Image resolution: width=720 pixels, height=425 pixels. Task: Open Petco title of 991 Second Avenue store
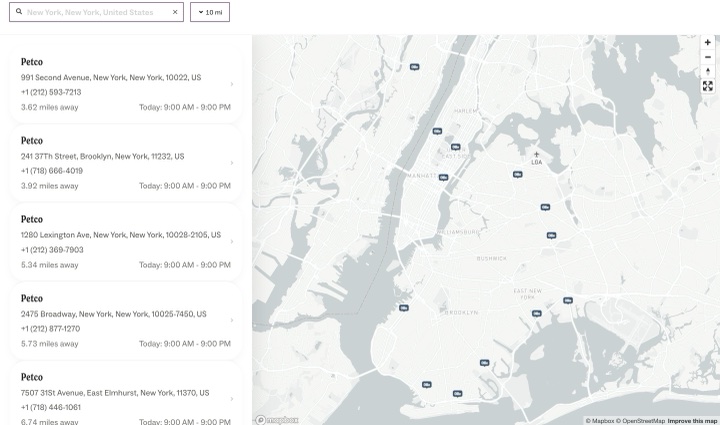(x=32, y=62)
